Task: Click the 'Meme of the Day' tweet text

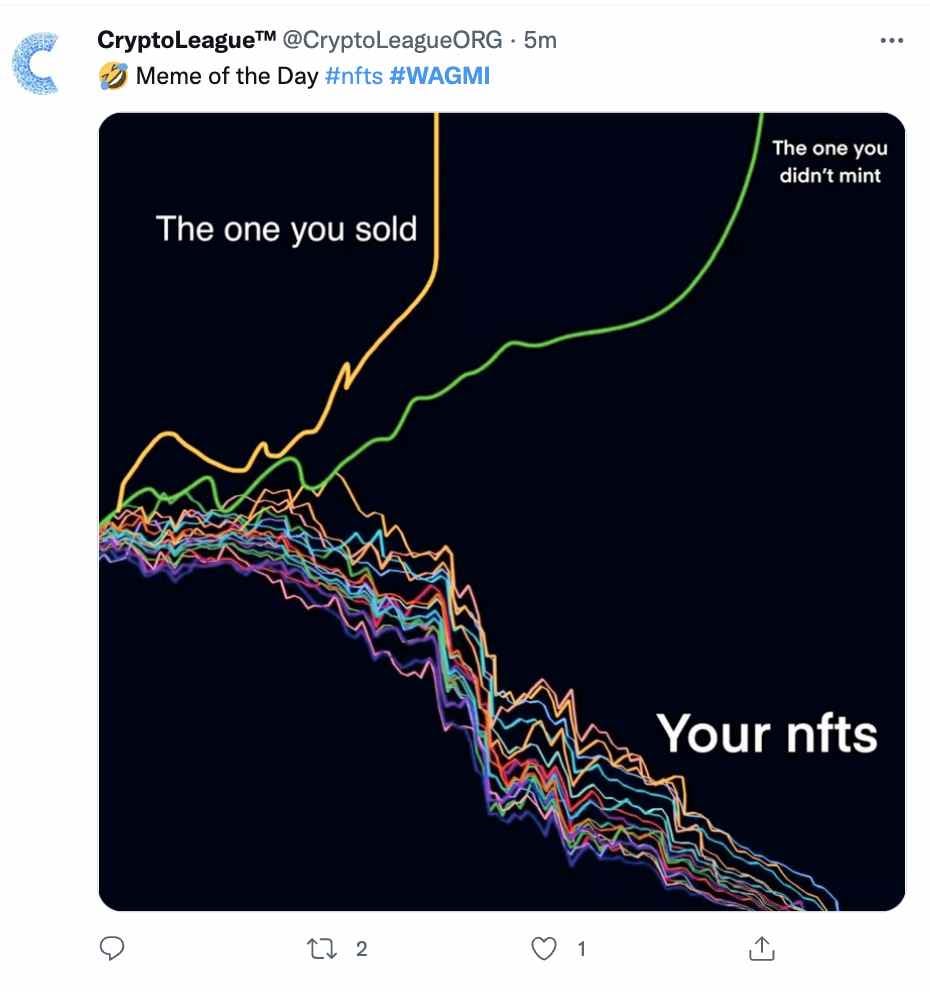Action: [x=226, y=76]
